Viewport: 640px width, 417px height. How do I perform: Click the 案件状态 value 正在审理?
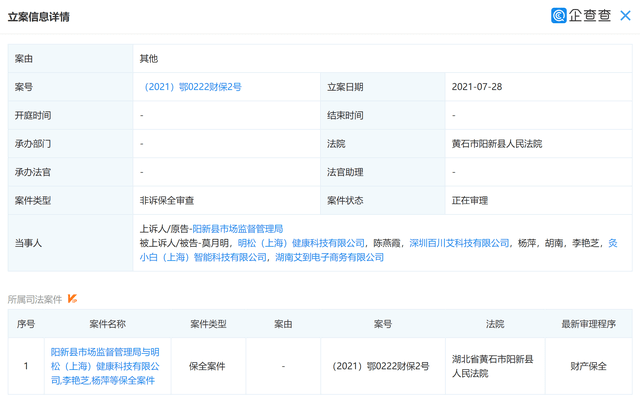(x=470, y=200)
